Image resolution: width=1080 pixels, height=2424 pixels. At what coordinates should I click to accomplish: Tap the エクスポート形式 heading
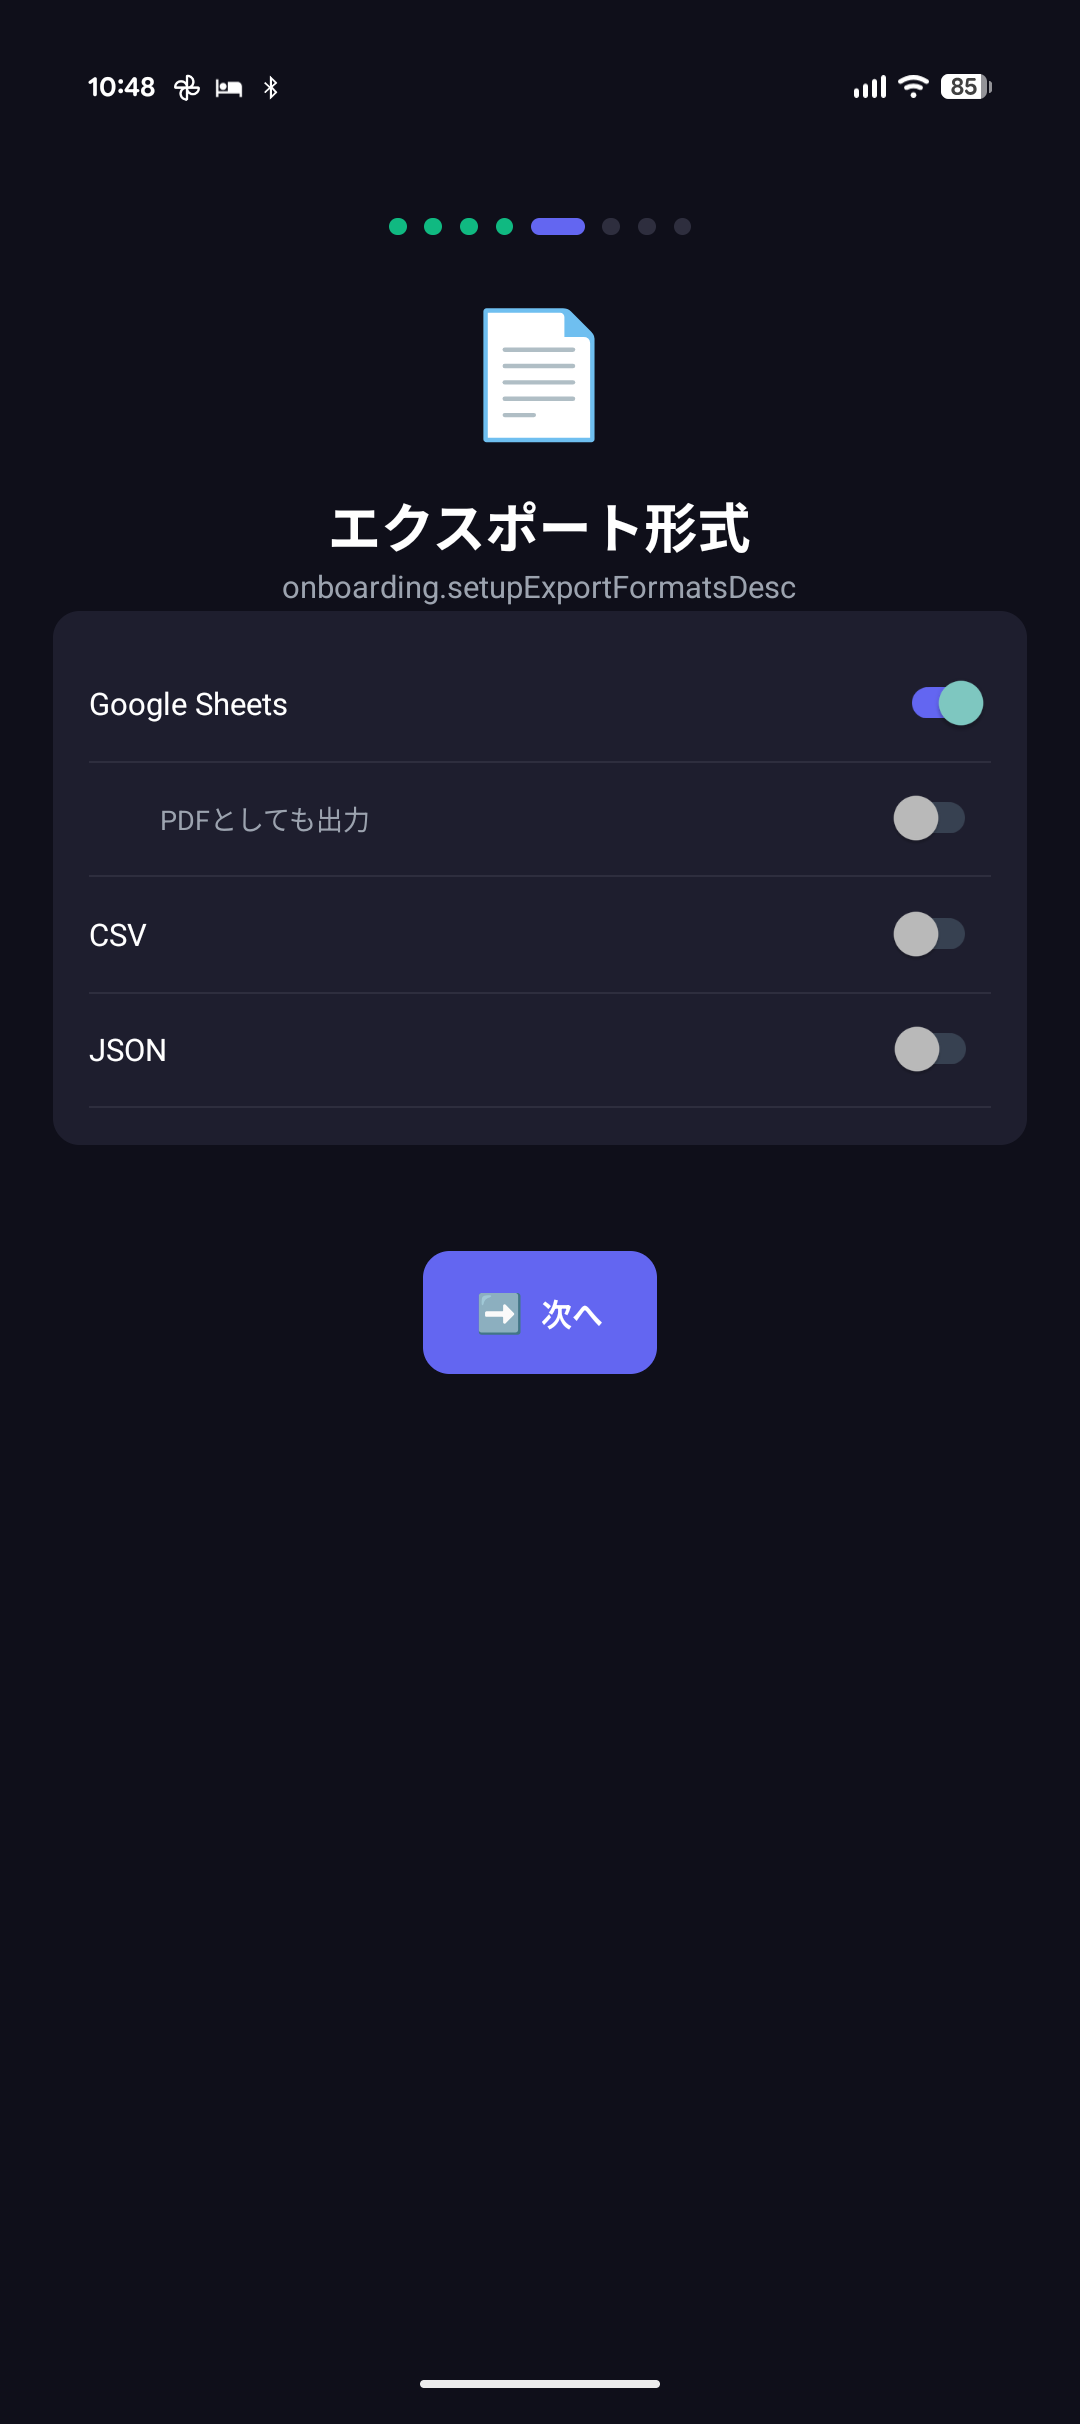540,527
